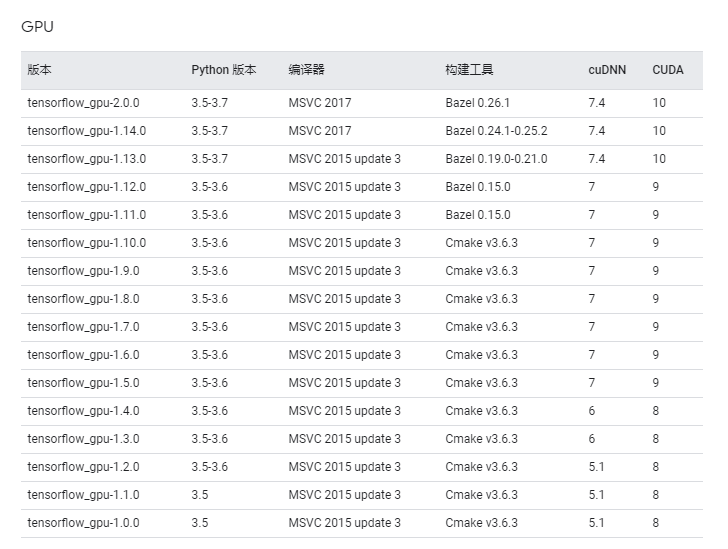Click cuDNN 7.4 in the 2.0.0 row
728x549 pixels.
(597, 103)
